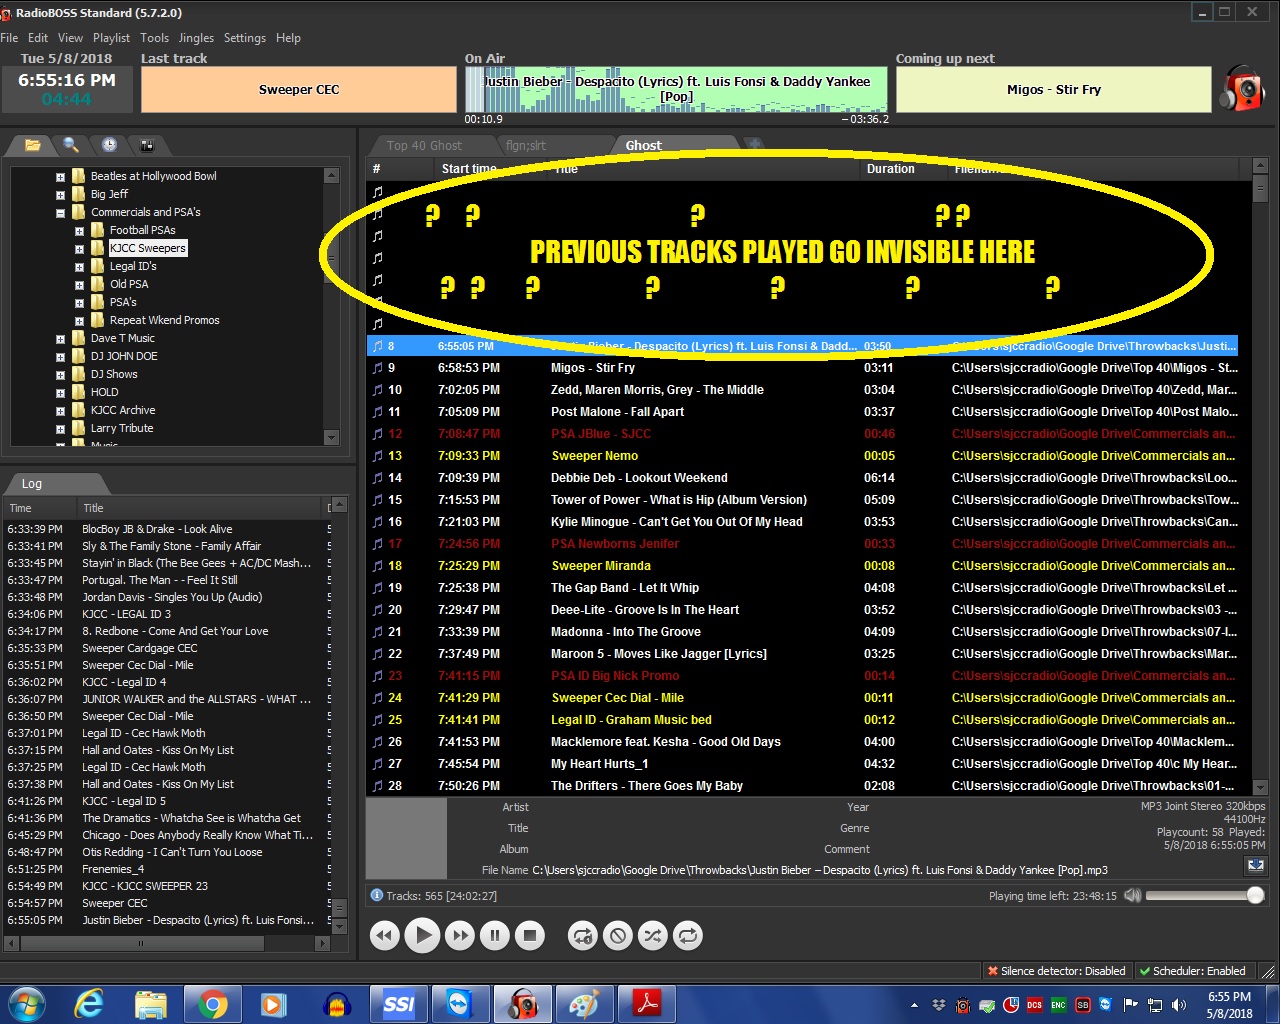Screen dimensions: 1280x1024
Task: Expand the Football PSAs folder
Action: [79, 231]
